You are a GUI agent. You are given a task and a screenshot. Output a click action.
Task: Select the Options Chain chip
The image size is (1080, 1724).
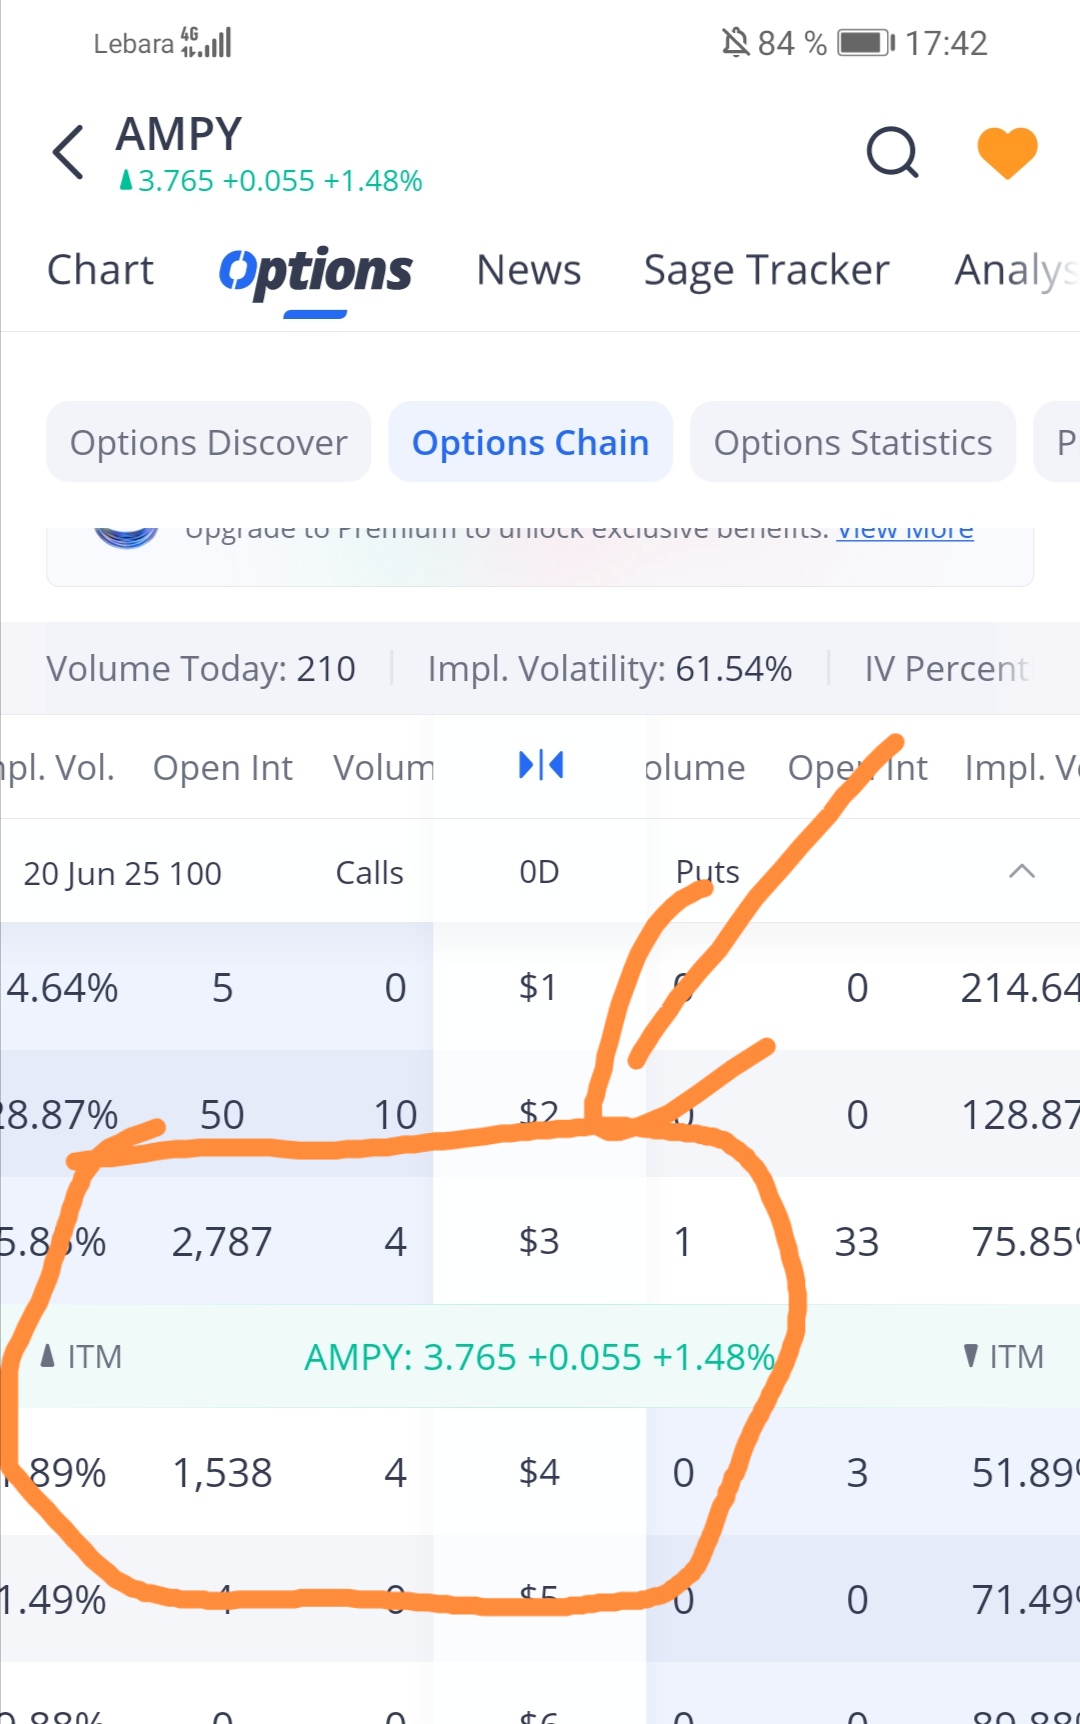click(x=530, y=442)
